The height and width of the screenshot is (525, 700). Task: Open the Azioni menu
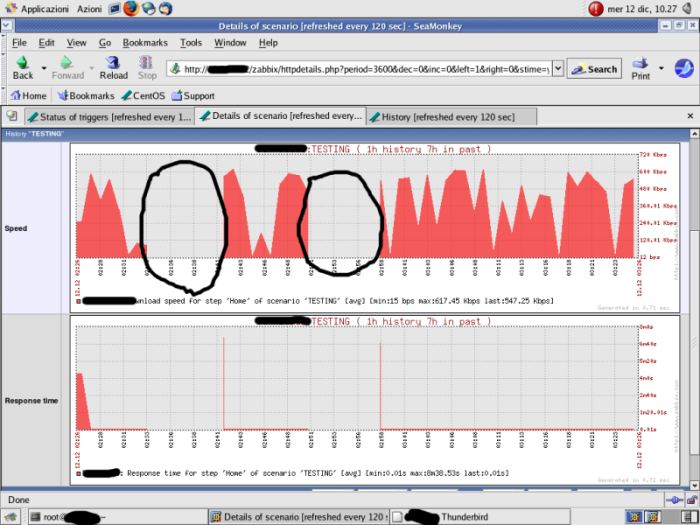(x=89, y=8)
